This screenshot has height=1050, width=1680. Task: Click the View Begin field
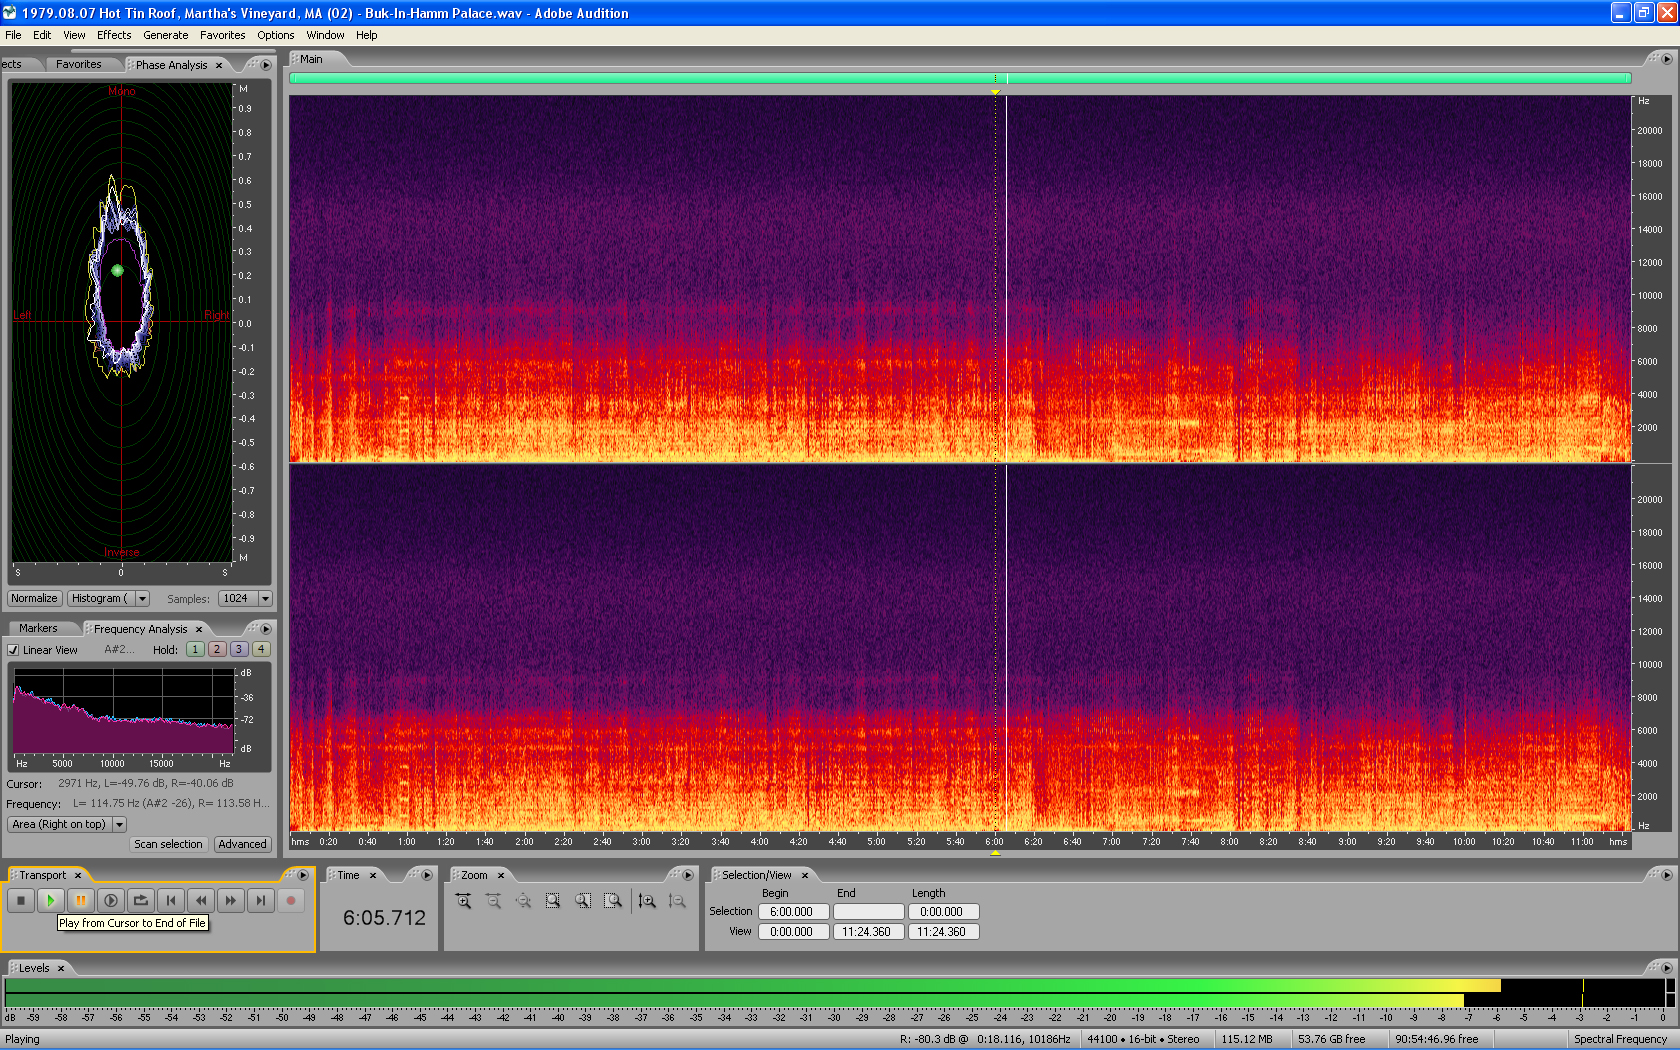pyautogui.click(x=792, y=932)
